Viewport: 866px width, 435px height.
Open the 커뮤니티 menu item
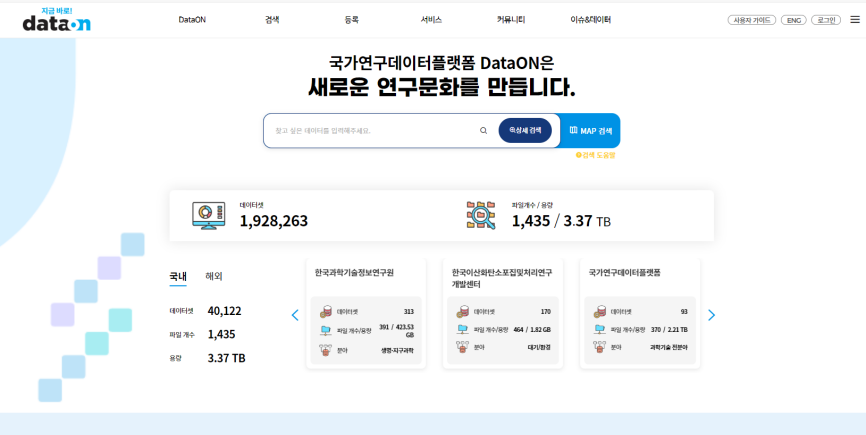tap(511, 20)
